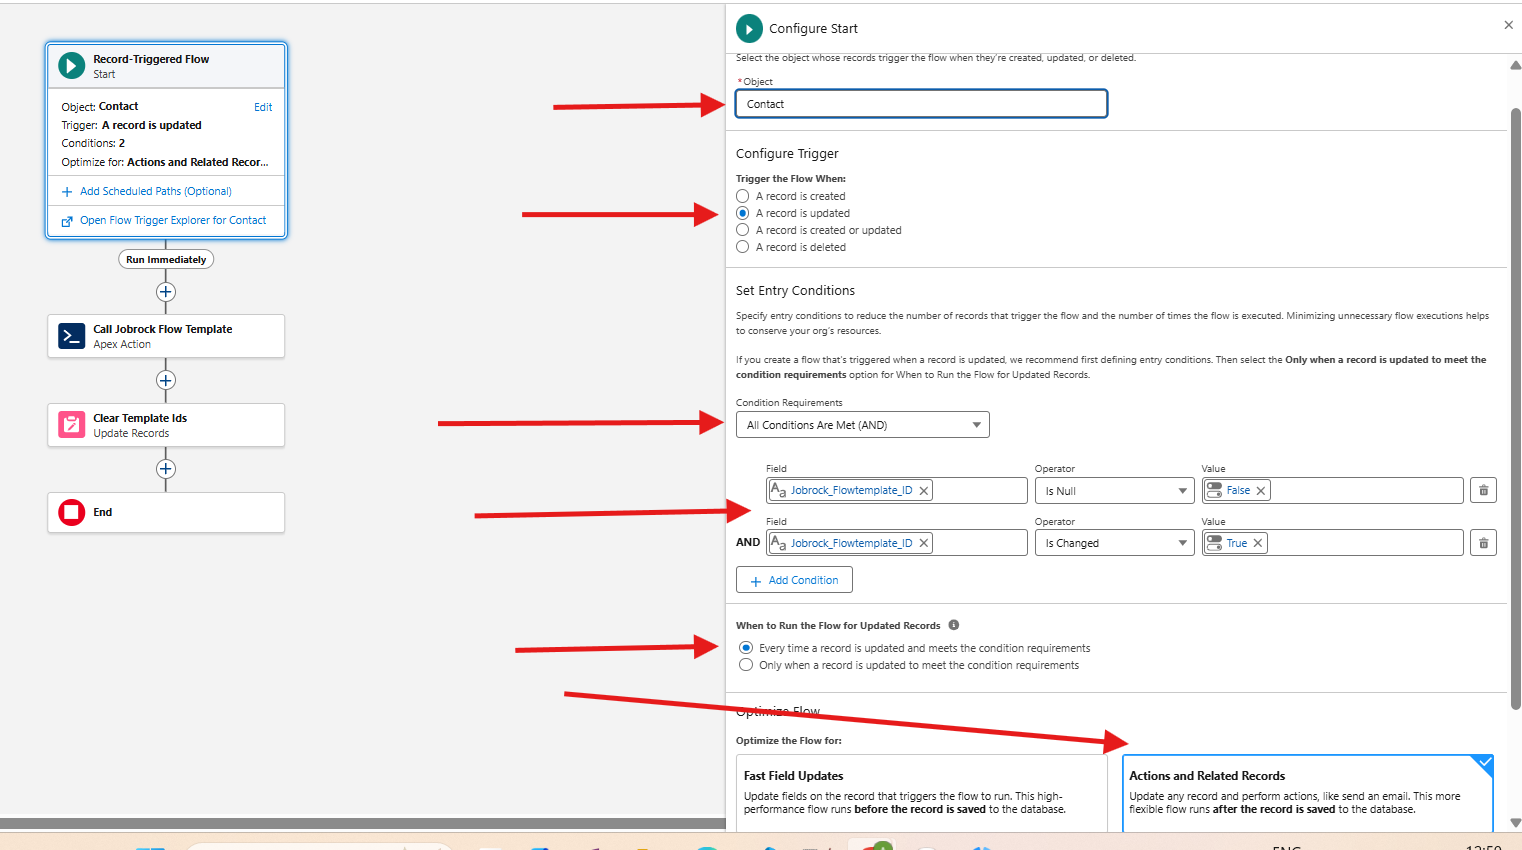Close the Configure Start panel
The height and width of the screenshot is (850, 1522).
tap(1508, 25)
